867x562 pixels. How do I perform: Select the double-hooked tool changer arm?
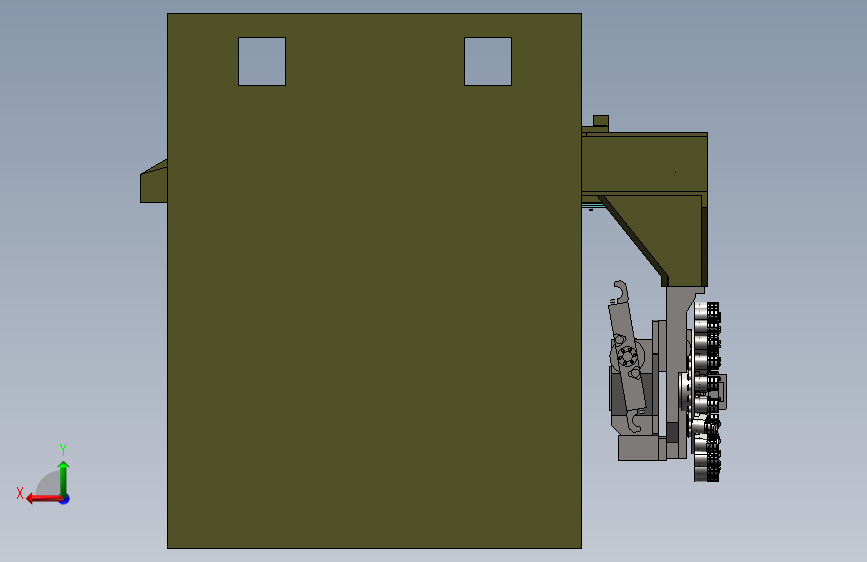(627, 357)
